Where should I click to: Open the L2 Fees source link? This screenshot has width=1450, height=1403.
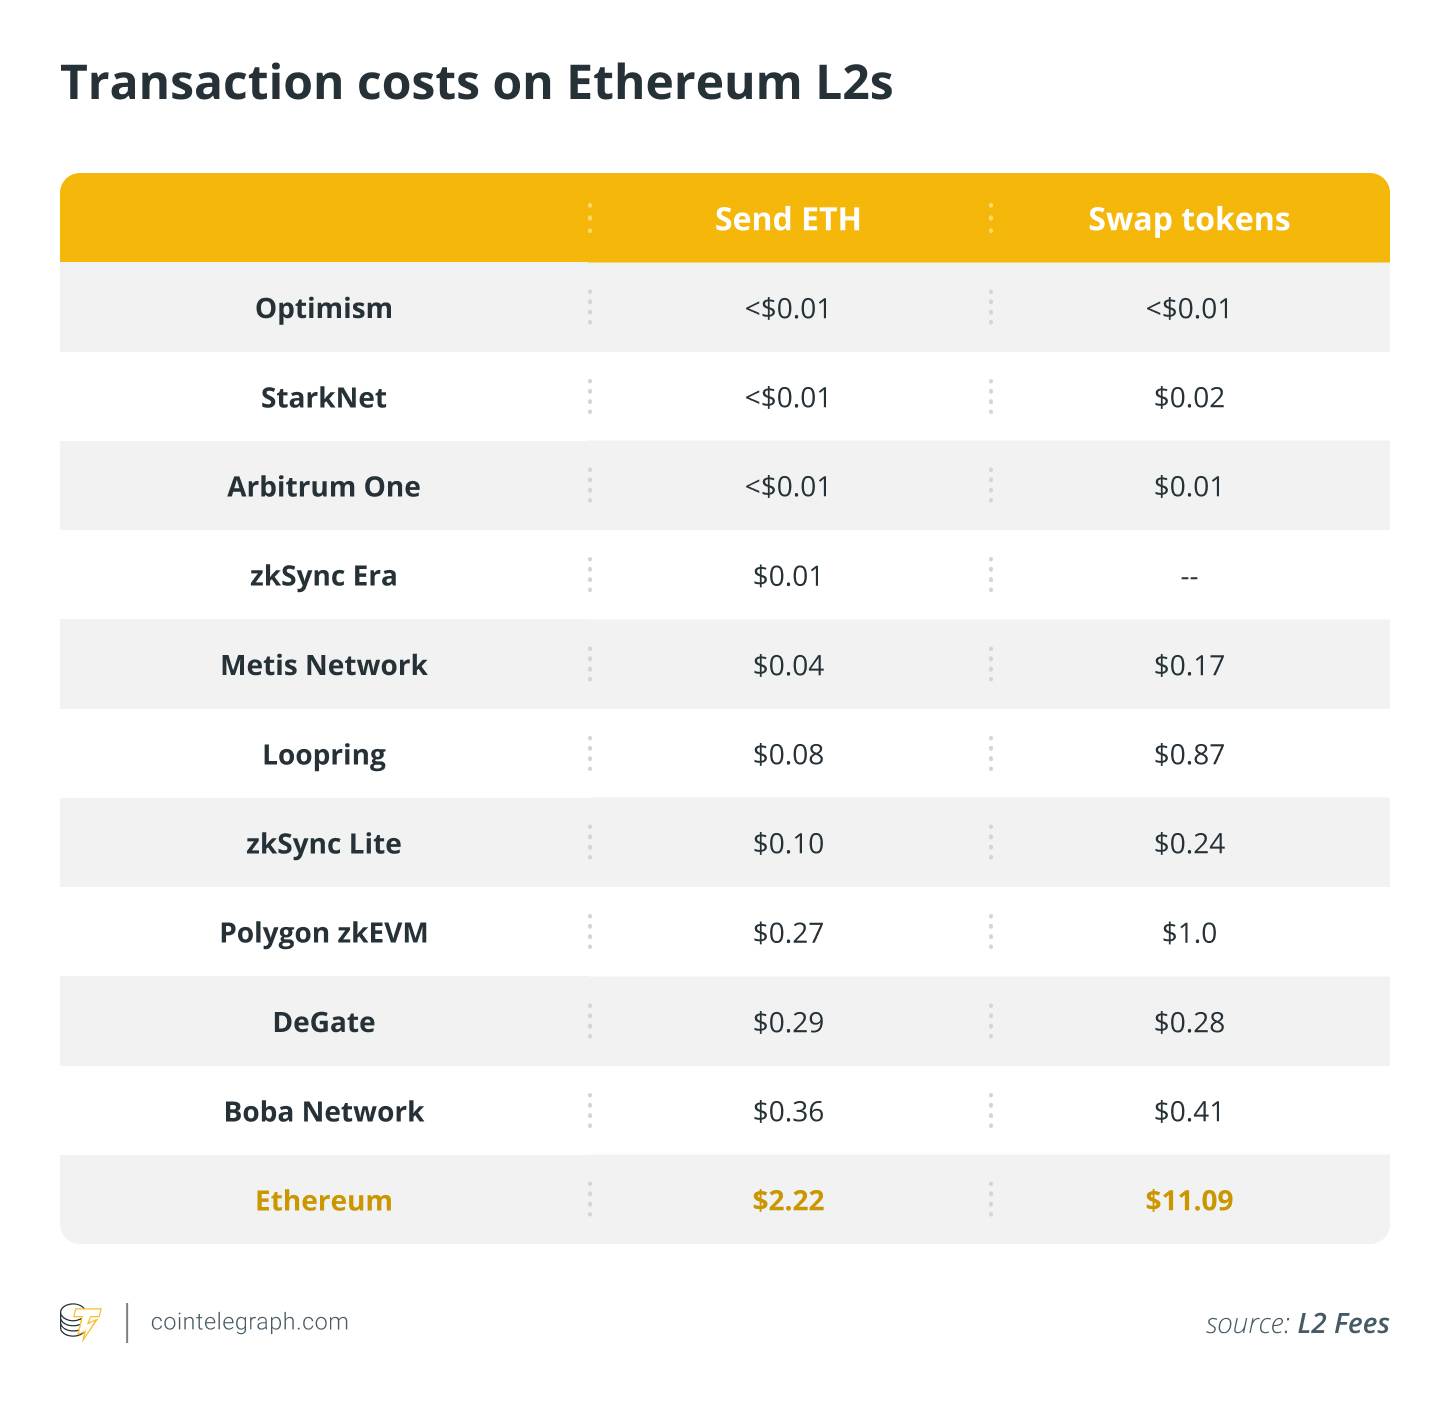coord(1343,1323)
